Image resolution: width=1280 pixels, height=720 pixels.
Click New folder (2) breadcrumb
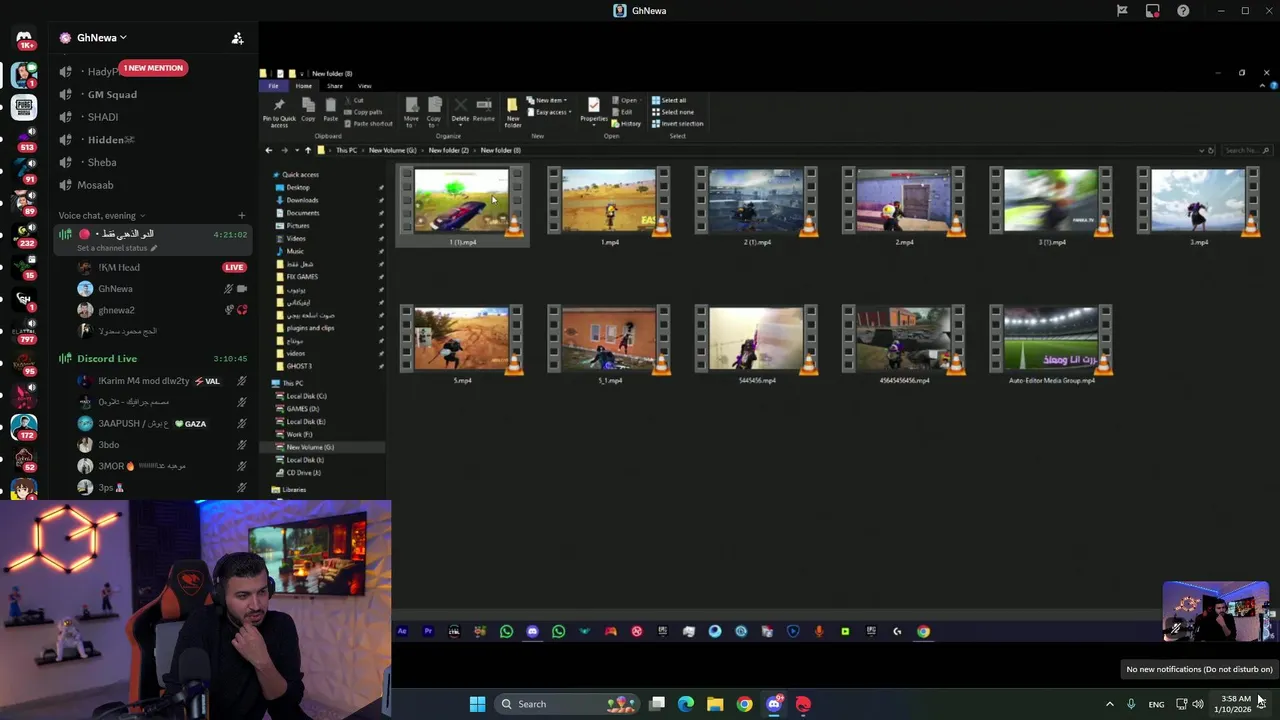tap(448, 150)
